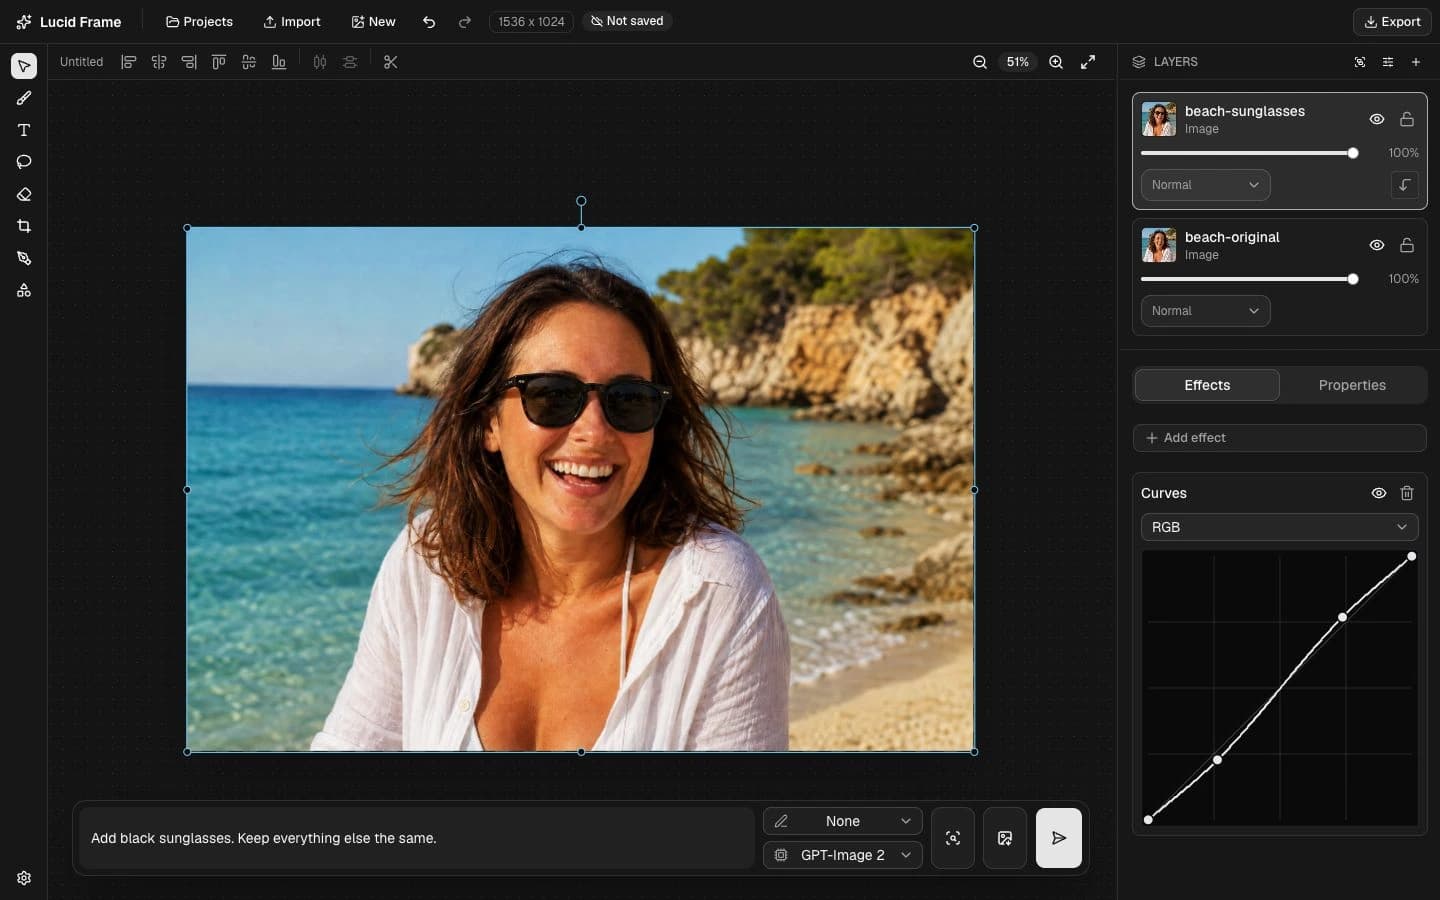Click beach-original opacity slider handle
1440x900 pixels.
[x=1353, y=279]
